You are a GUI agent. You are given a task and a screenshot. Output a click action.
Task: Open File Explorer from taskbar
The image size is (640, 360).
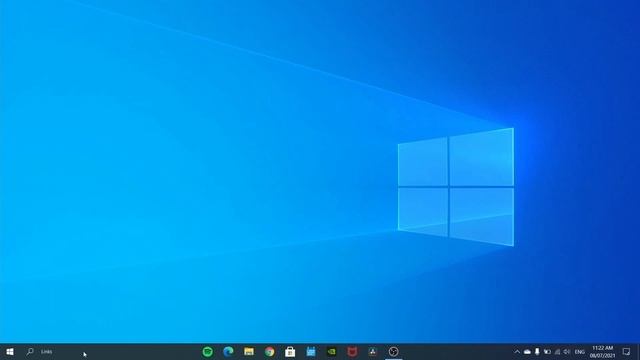249,351
